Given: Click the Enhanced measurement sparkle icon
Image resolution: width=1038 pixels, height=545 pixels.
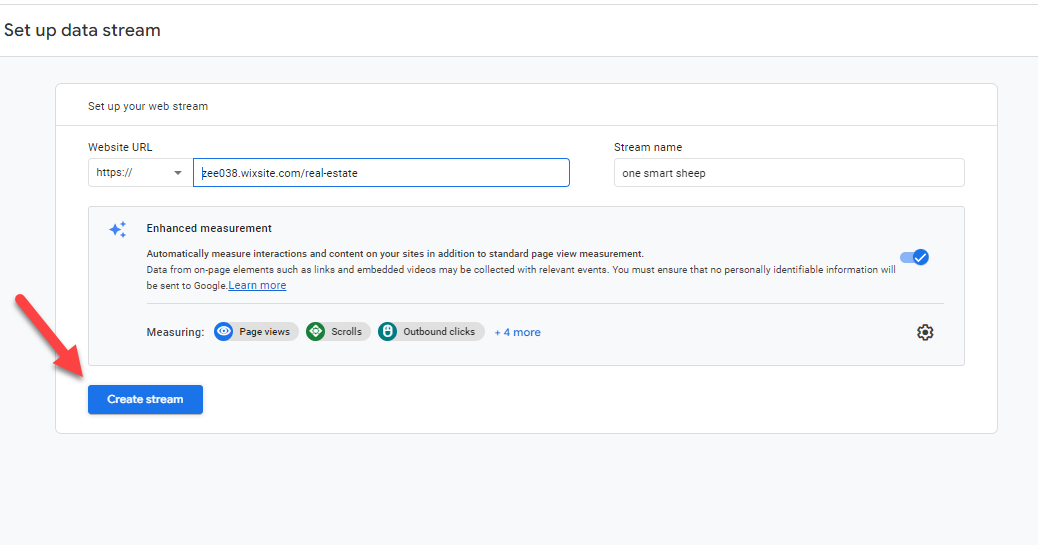Looking at the screenshot, I should click(x=118, y=229).
